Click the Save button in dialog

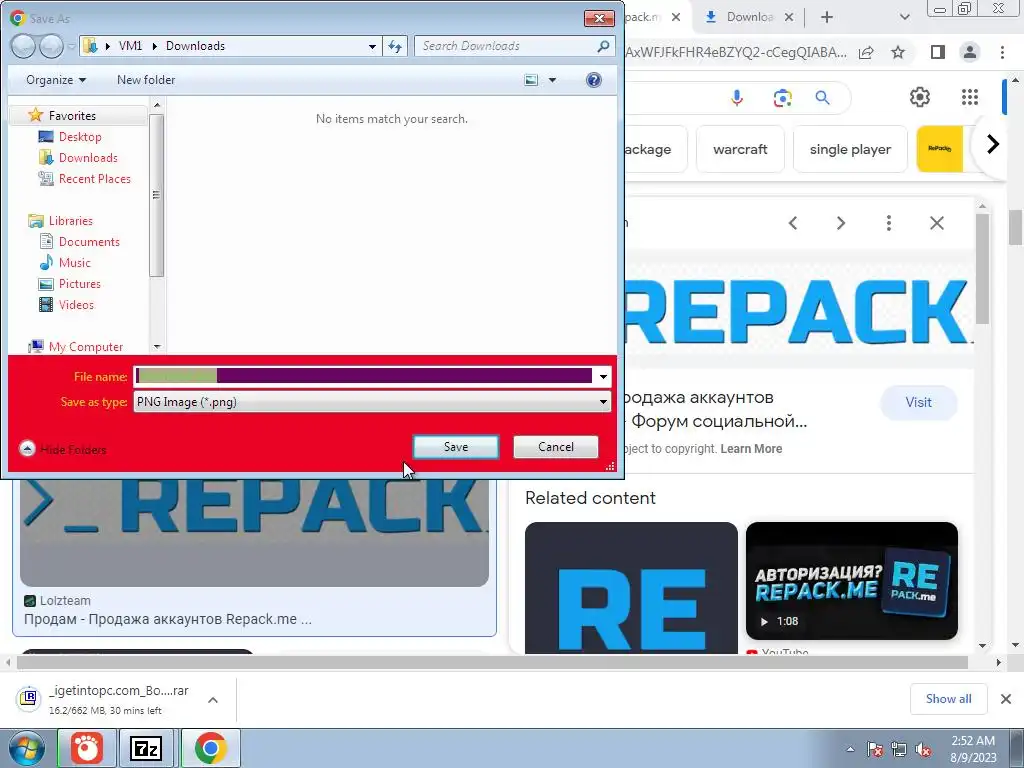point(456,447)
